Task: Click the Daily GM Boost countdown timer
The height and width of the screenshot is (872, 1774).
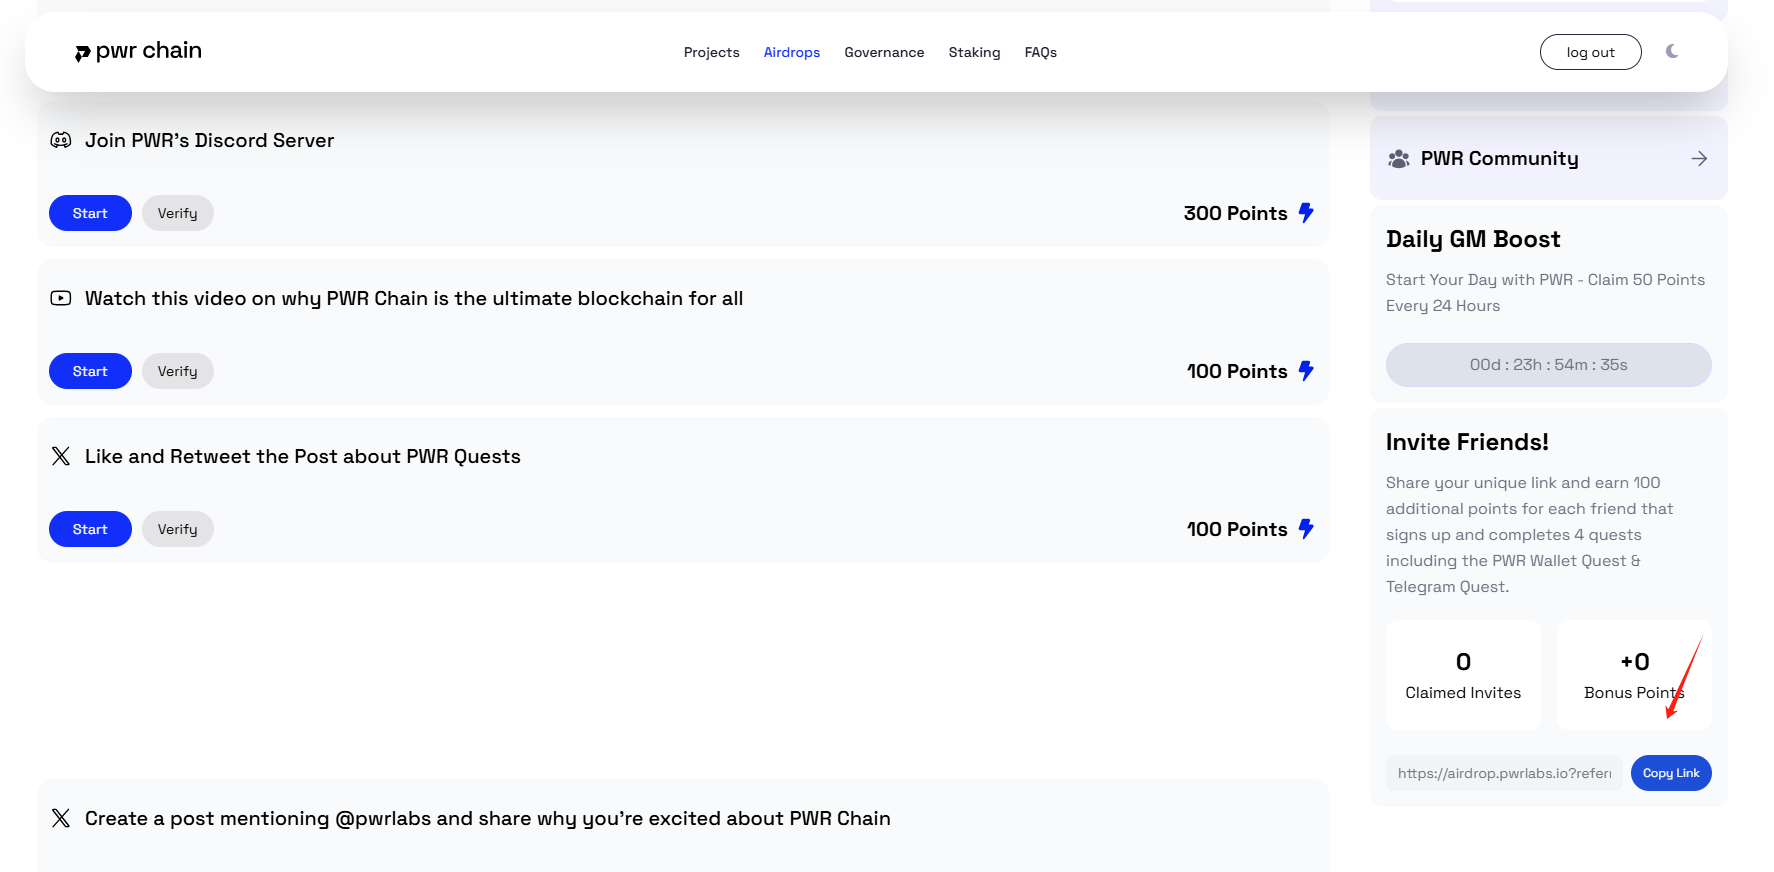Action: [1548, 365]
